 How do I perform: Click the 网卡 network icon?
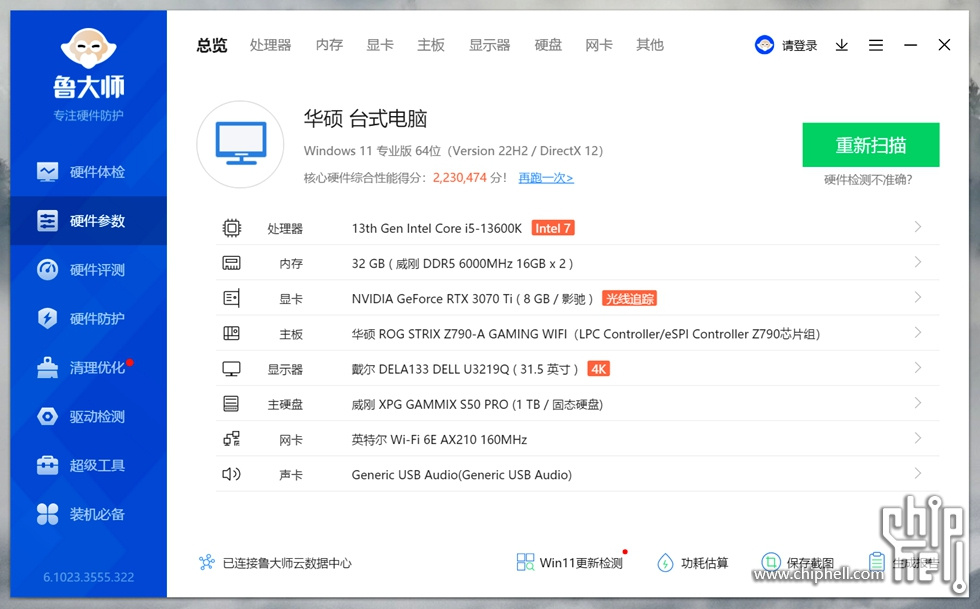(x=231, y=439)
